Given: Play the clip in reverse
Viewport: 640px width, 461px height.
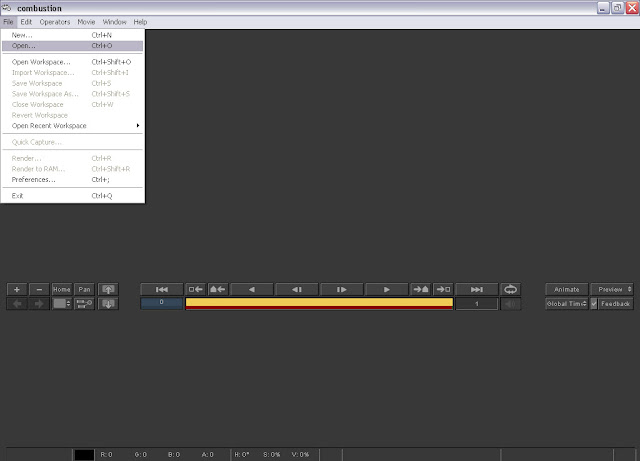Looking at the screenshot, I should [252, 290].
